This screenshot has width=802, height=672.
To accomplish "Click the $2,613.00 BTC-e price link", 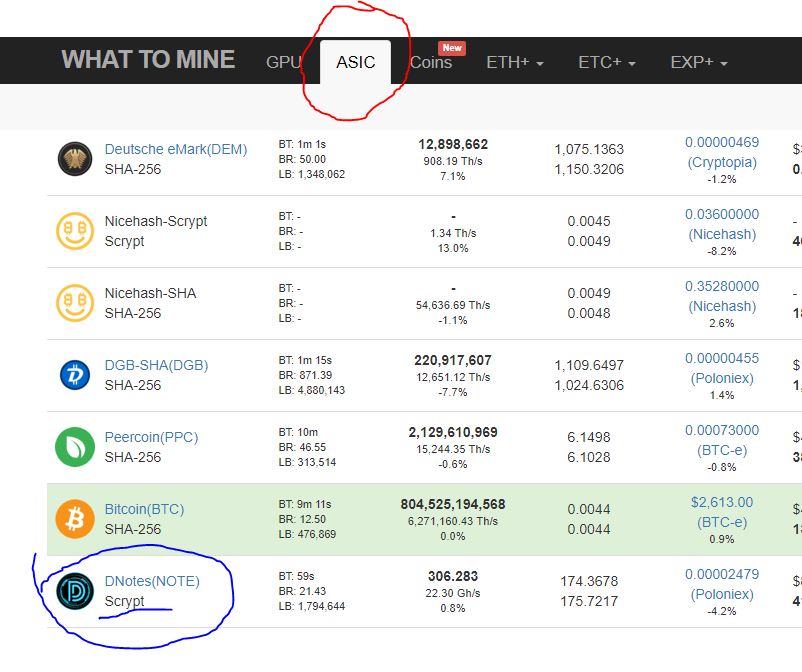I will (x=722, y=512).
